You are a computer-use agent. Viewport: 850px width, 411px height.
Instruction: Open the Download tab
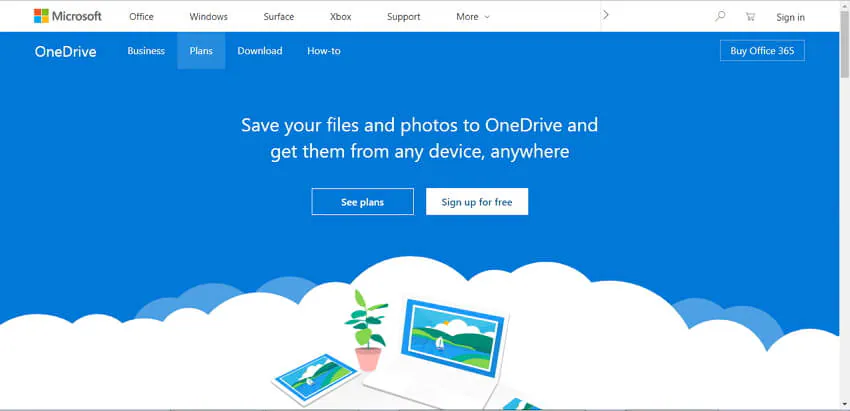click(x=260, y=51)
